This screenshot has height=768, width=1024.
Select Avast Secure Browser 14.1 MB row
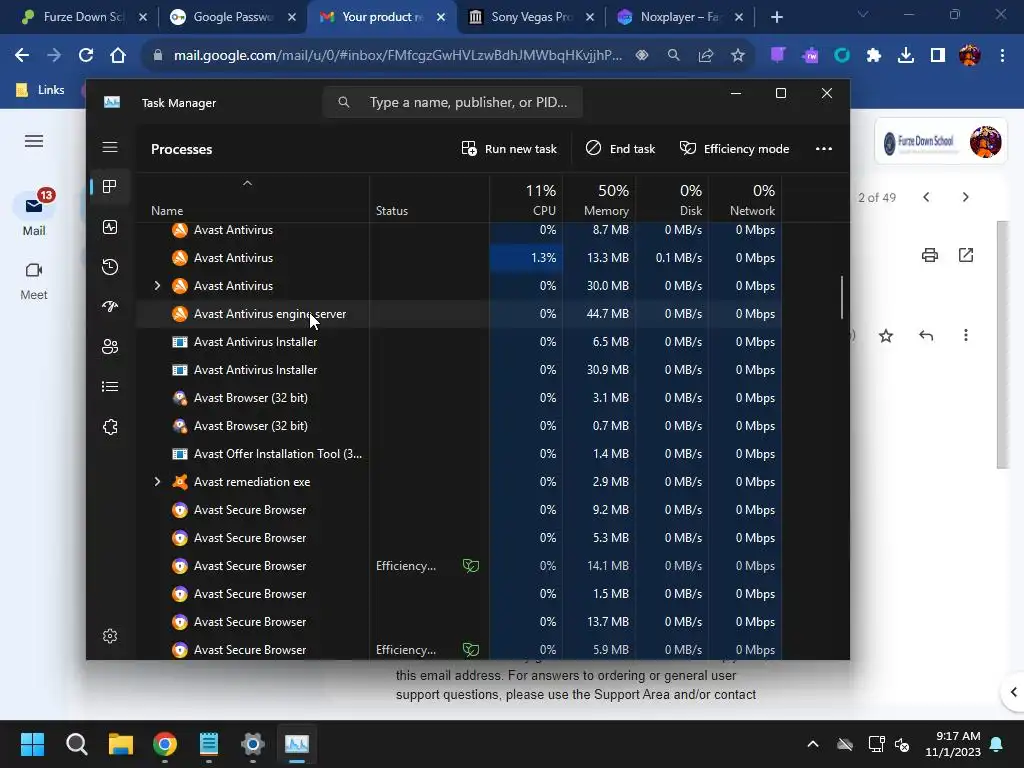coord(459,566)
